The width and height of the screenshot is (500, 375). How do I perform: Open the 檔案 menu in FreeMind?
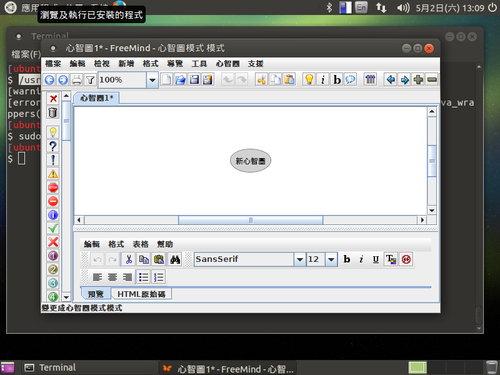[x=53, y=64]
